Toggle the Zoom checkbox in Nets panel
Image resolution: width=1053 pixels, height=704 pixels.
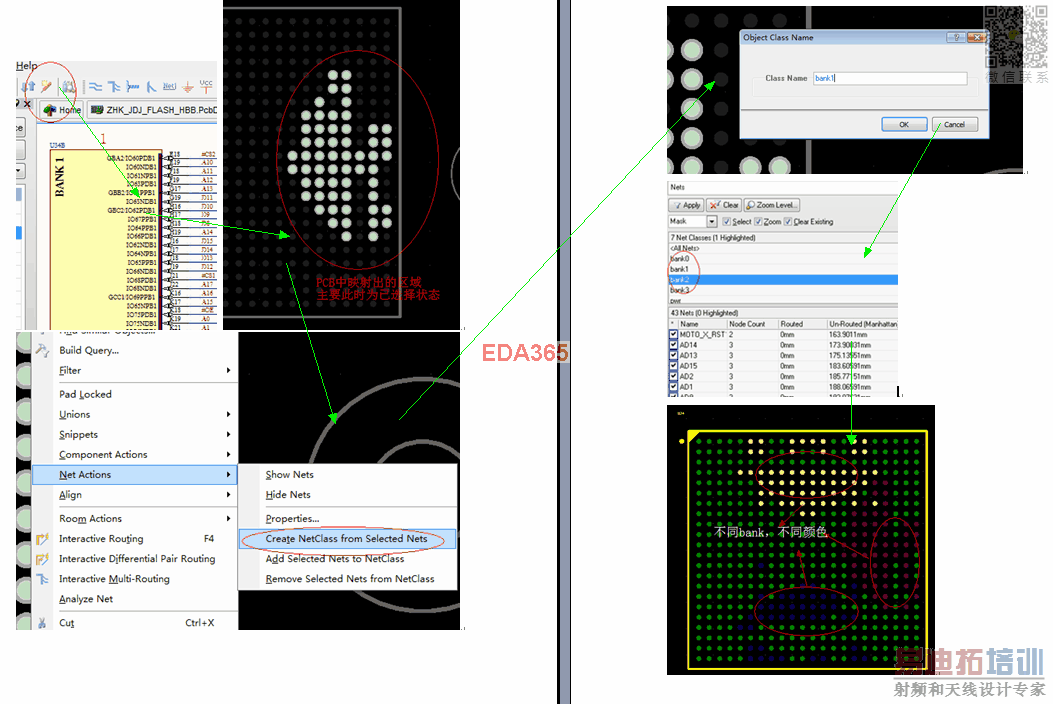[758, 222]
